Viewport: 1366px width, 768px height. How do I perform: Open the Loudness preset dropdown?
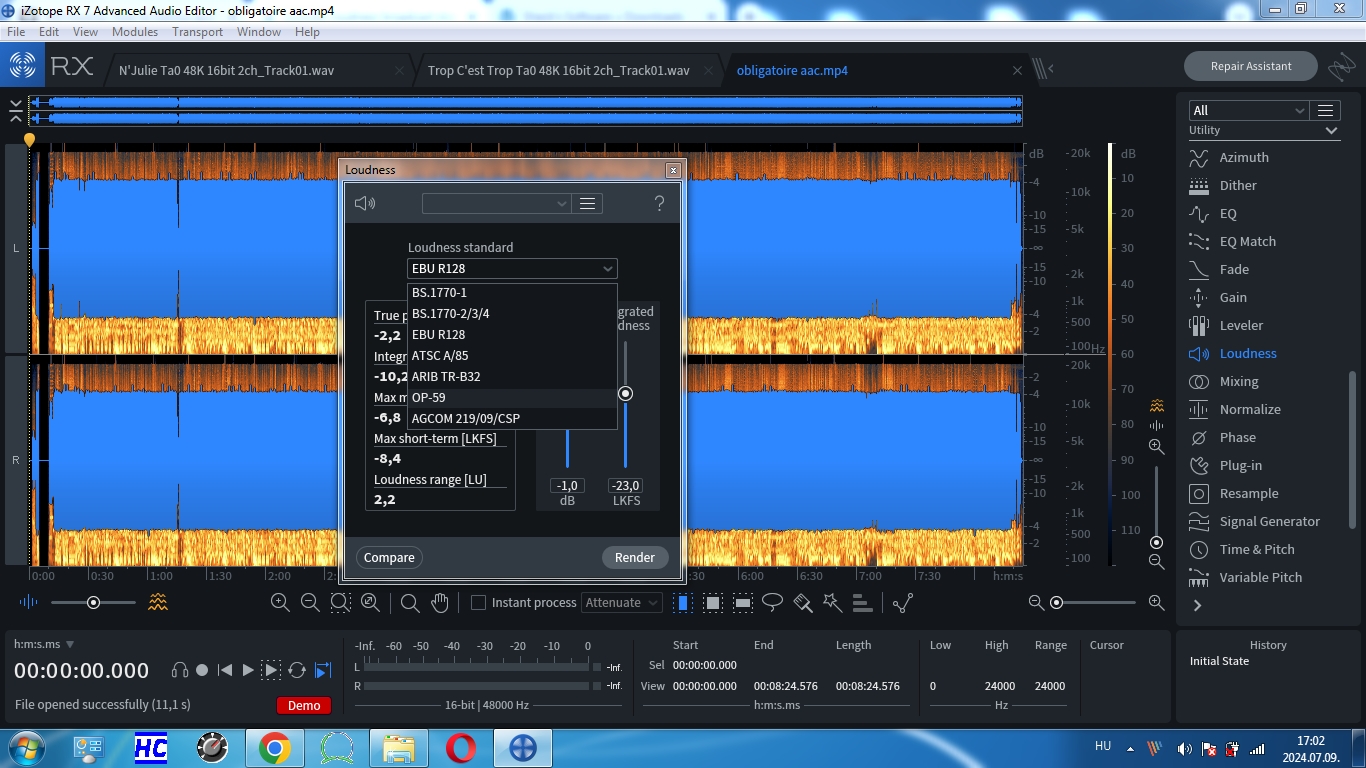pos(497,204)
